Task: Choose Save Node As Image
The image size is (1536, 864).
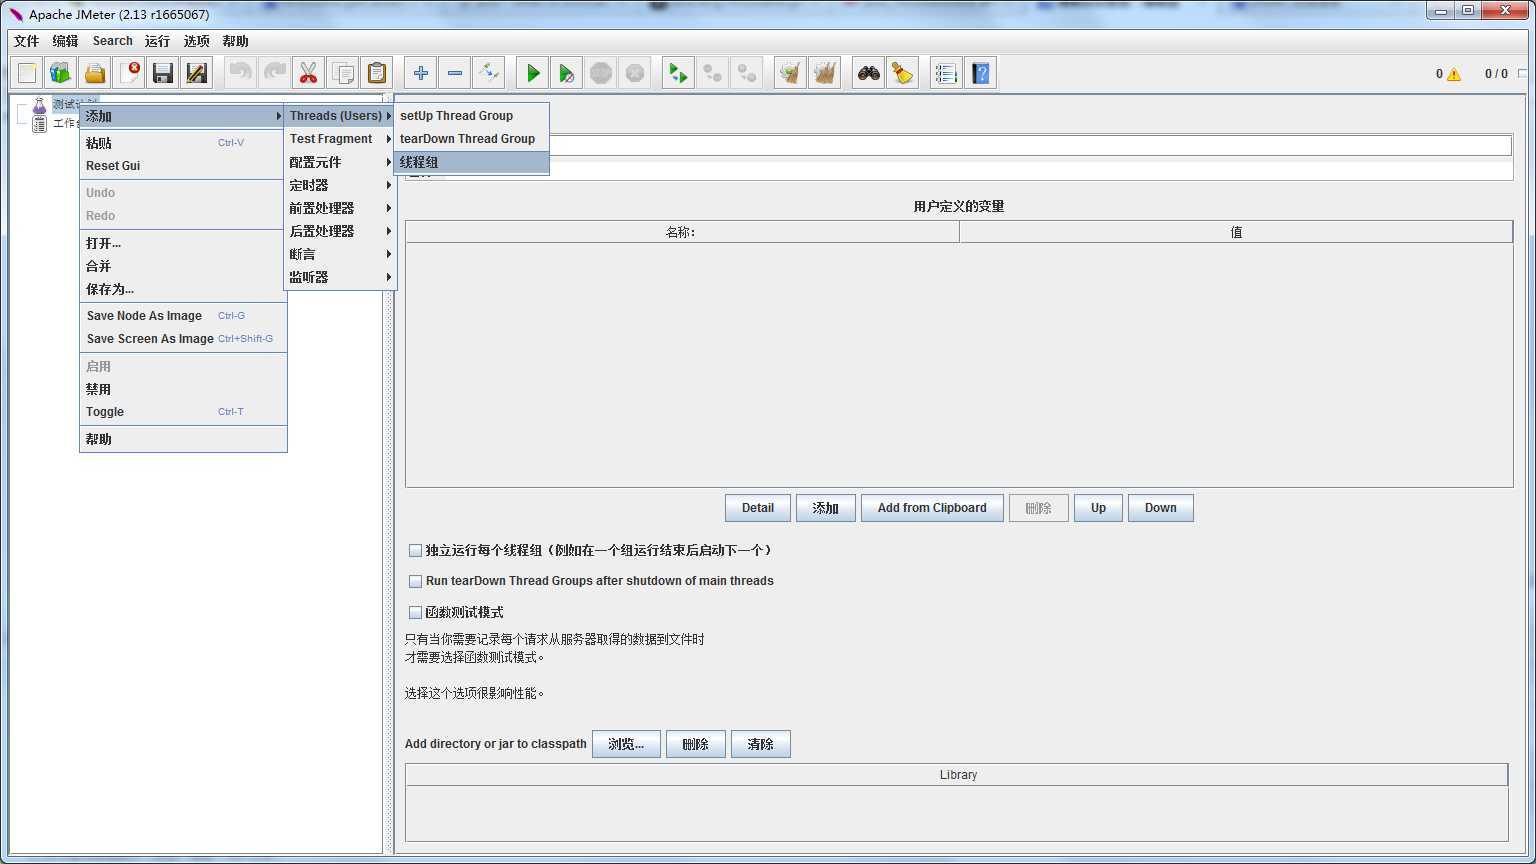Action: 183,316
